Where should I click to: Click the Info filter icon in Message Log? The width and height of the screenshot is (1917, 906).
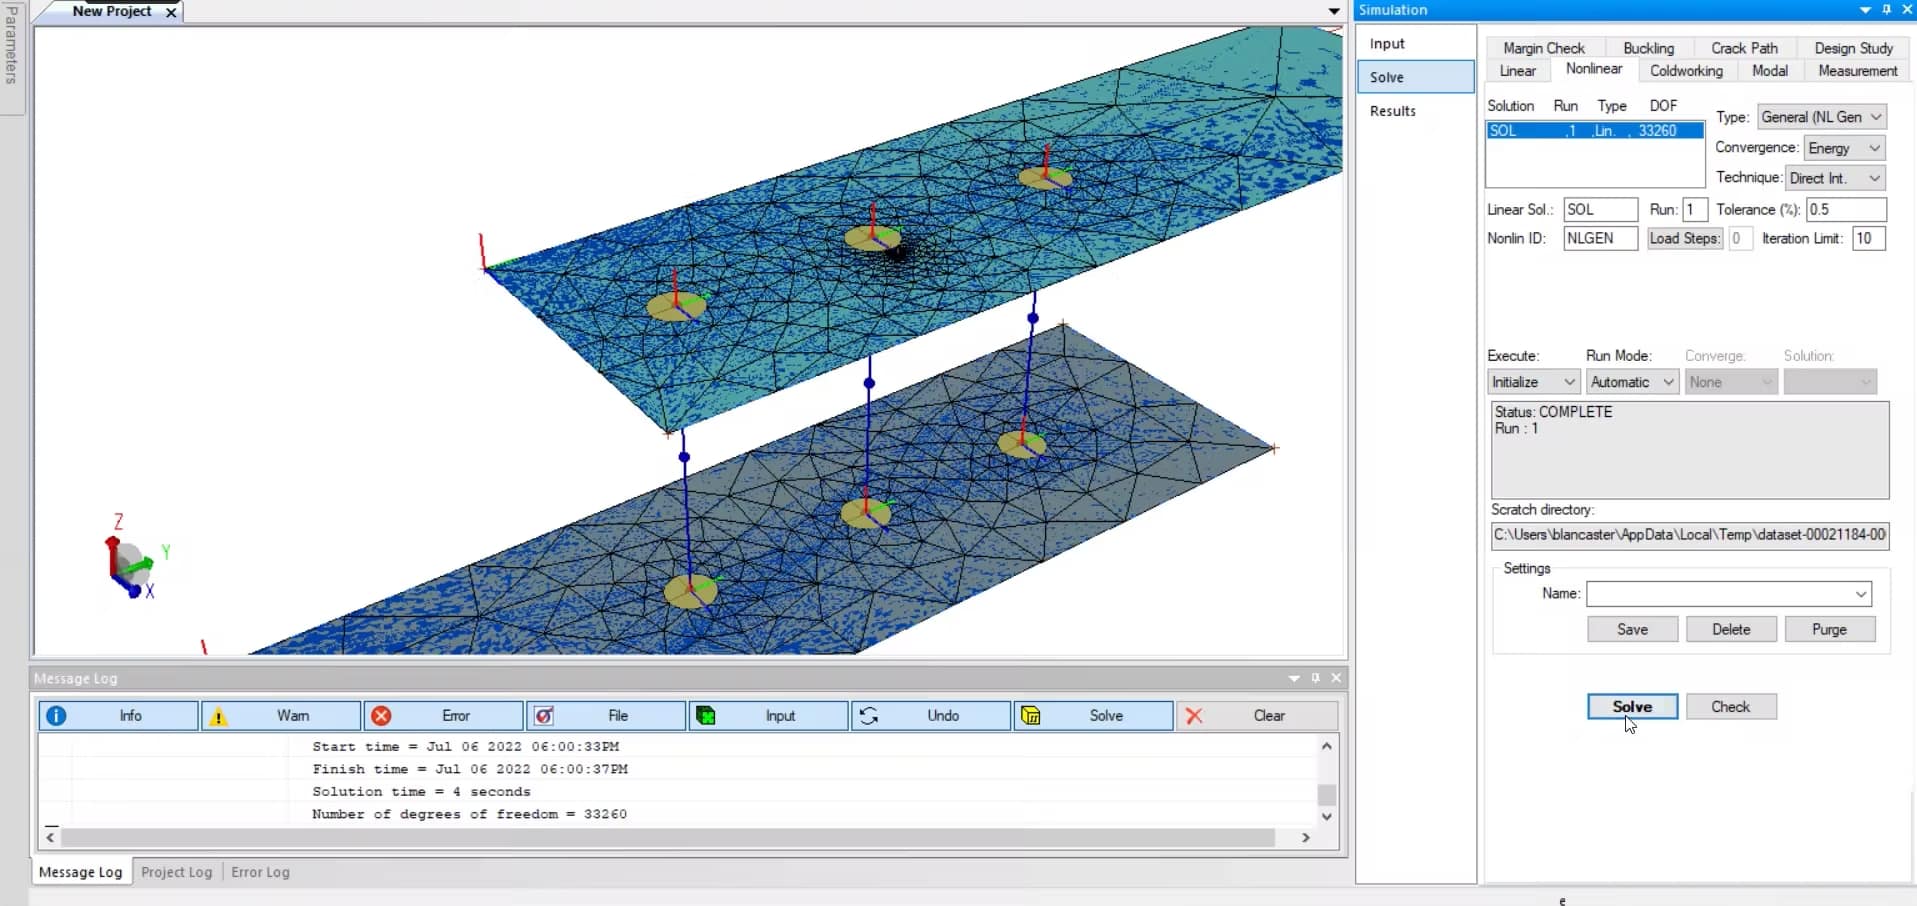[56, 716]
